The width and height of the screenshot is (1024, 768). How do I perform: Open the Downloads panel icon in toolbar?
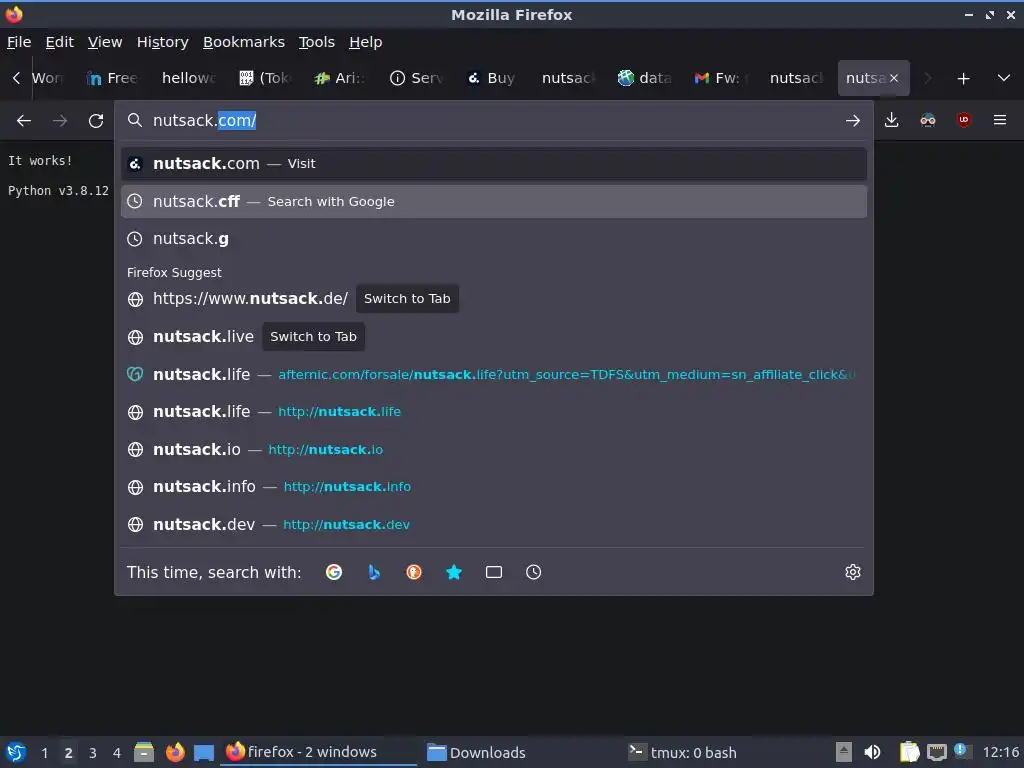891,120
